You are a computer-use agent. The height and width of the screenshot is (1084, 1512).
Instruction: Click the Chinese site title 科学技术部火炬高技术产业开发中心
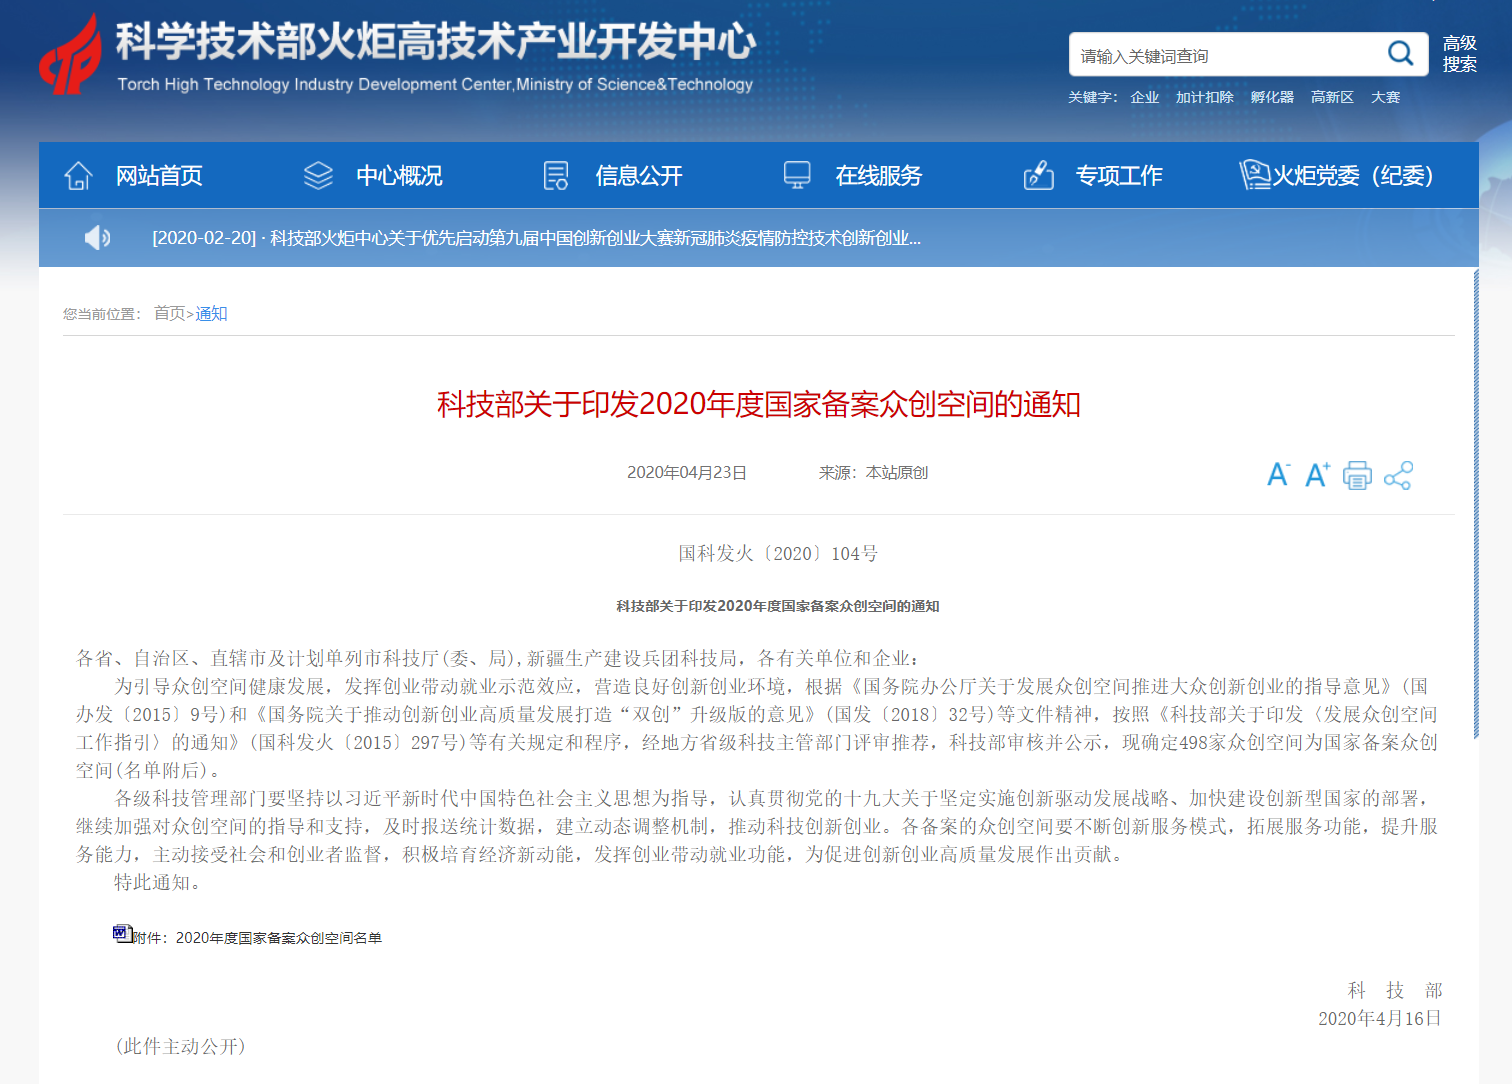pos(435,42)
